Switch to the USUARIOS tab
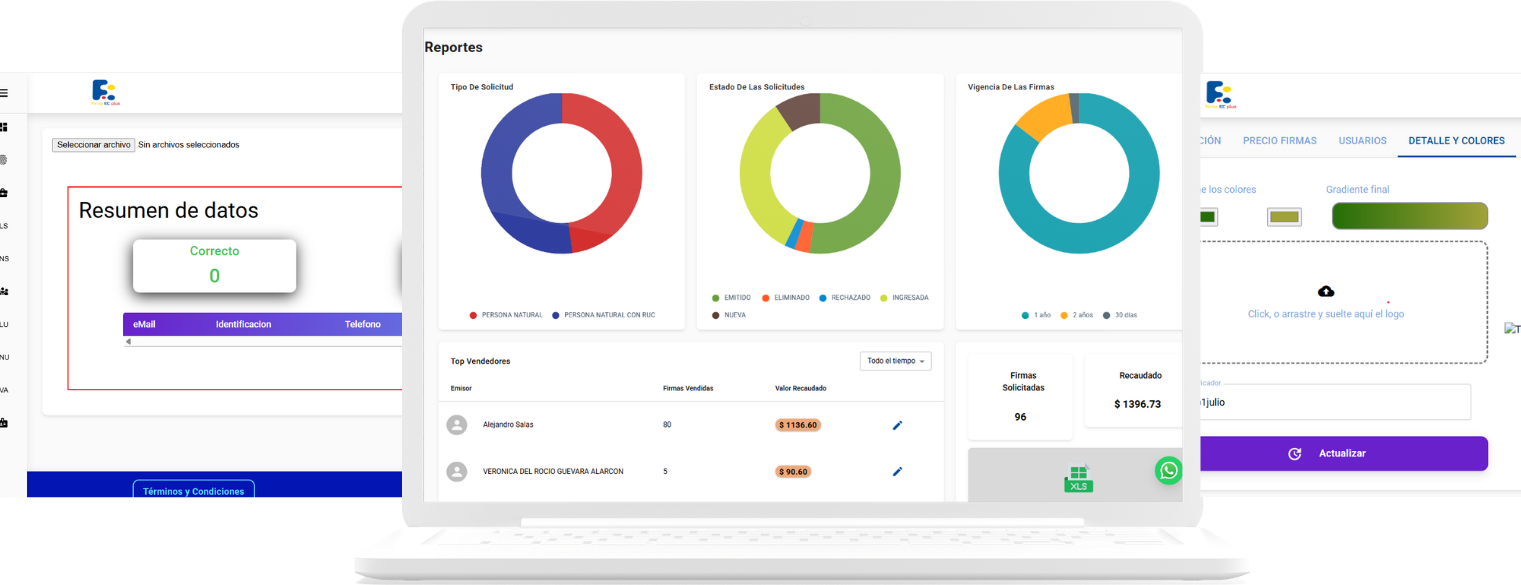 1362,141
